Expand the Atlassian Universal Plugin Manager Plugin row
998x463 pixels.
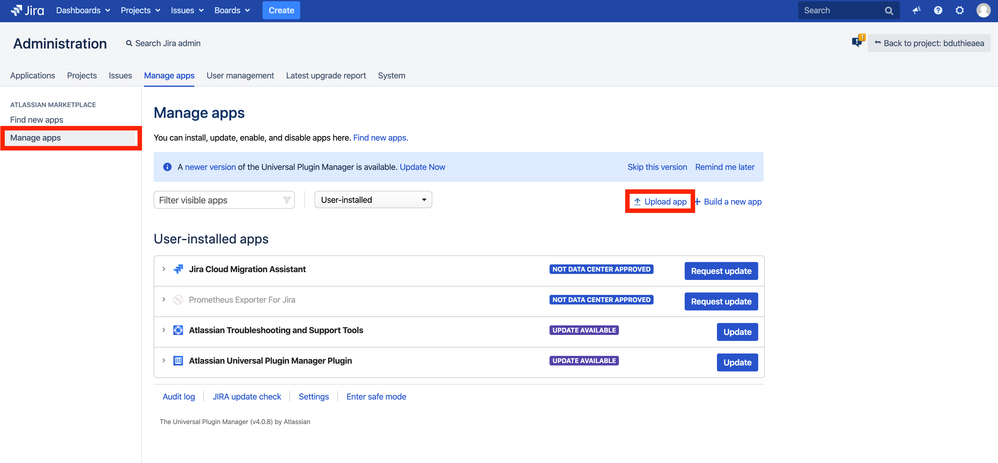click(164, 361)
